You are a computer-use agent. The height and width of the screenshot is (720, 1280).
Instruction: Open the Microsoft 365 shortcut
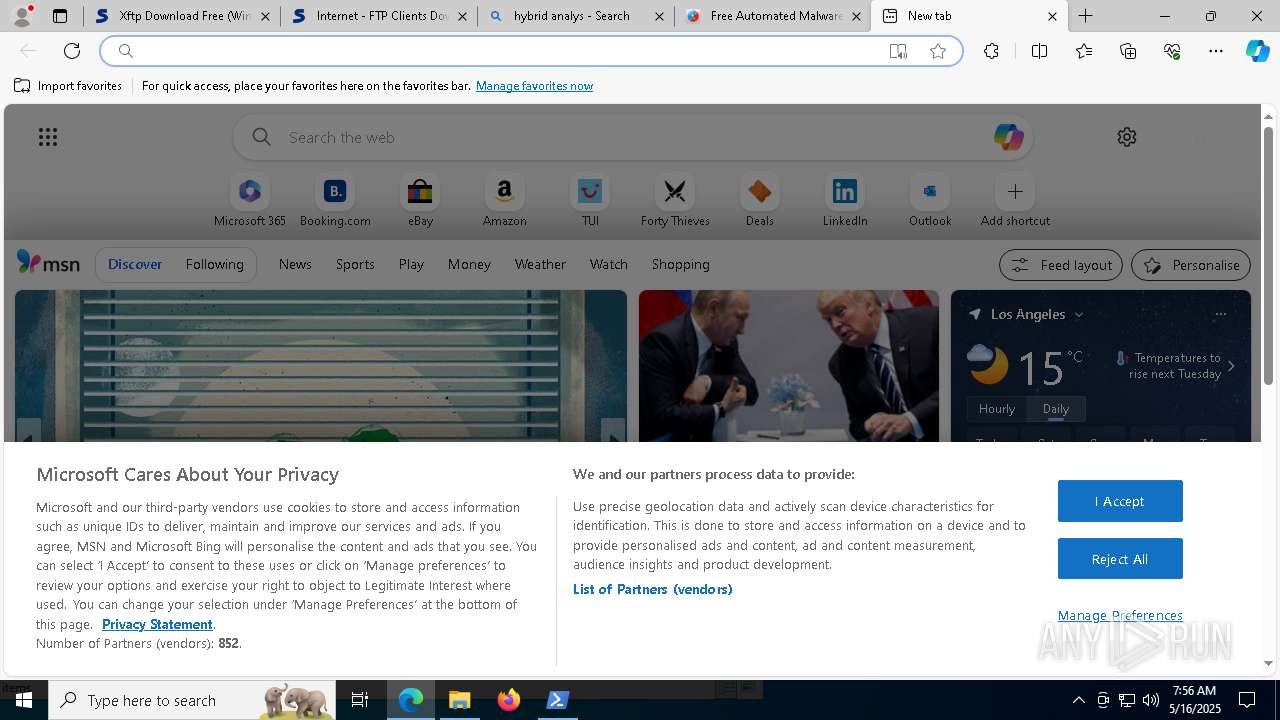[x=250, y=201]
